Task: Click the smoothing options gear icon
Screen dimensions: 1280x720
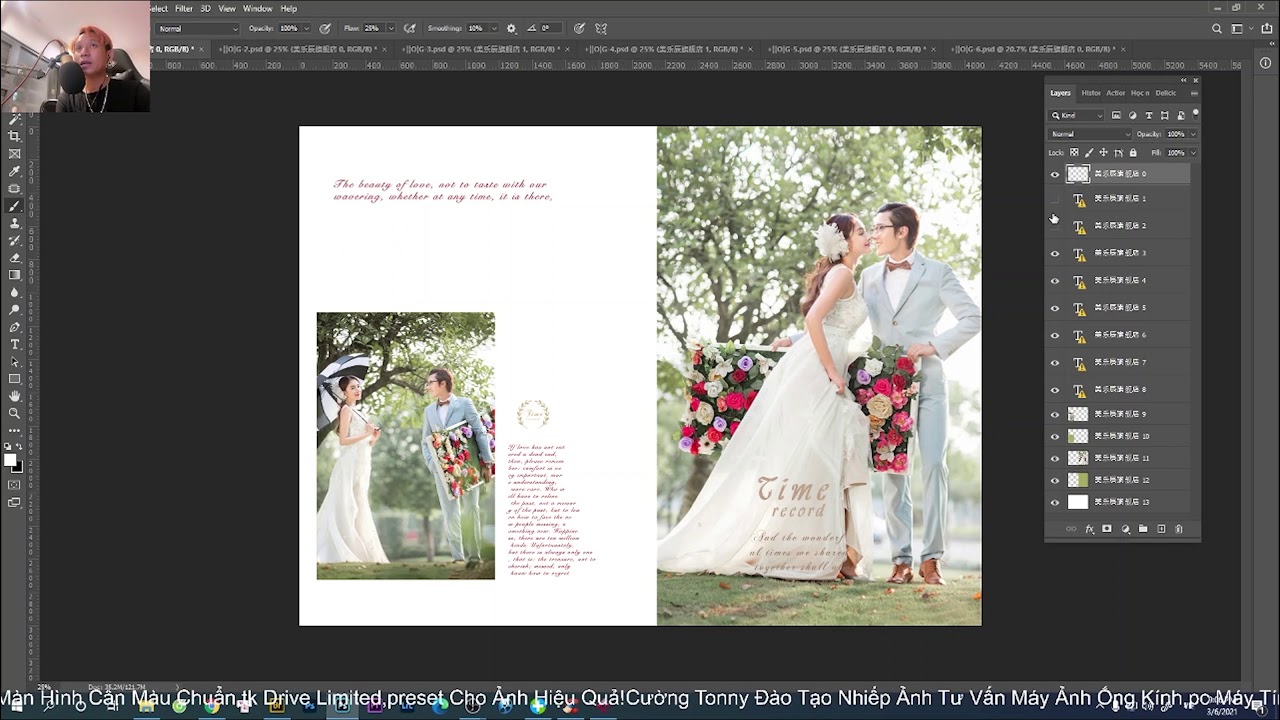Action: (x=512, y=29)
